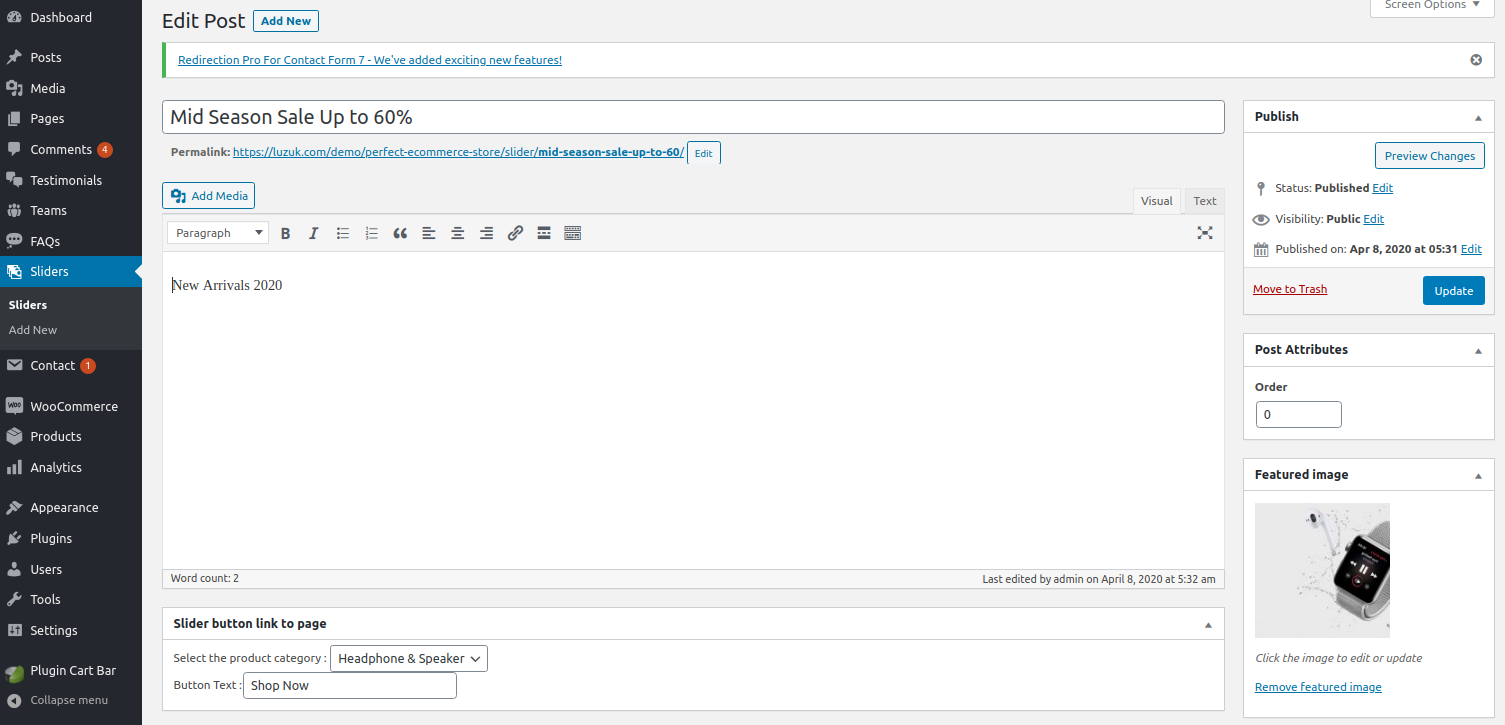Click the Order number field
The height and width of the screenshot is (725, 1505).
point(1298,414)
